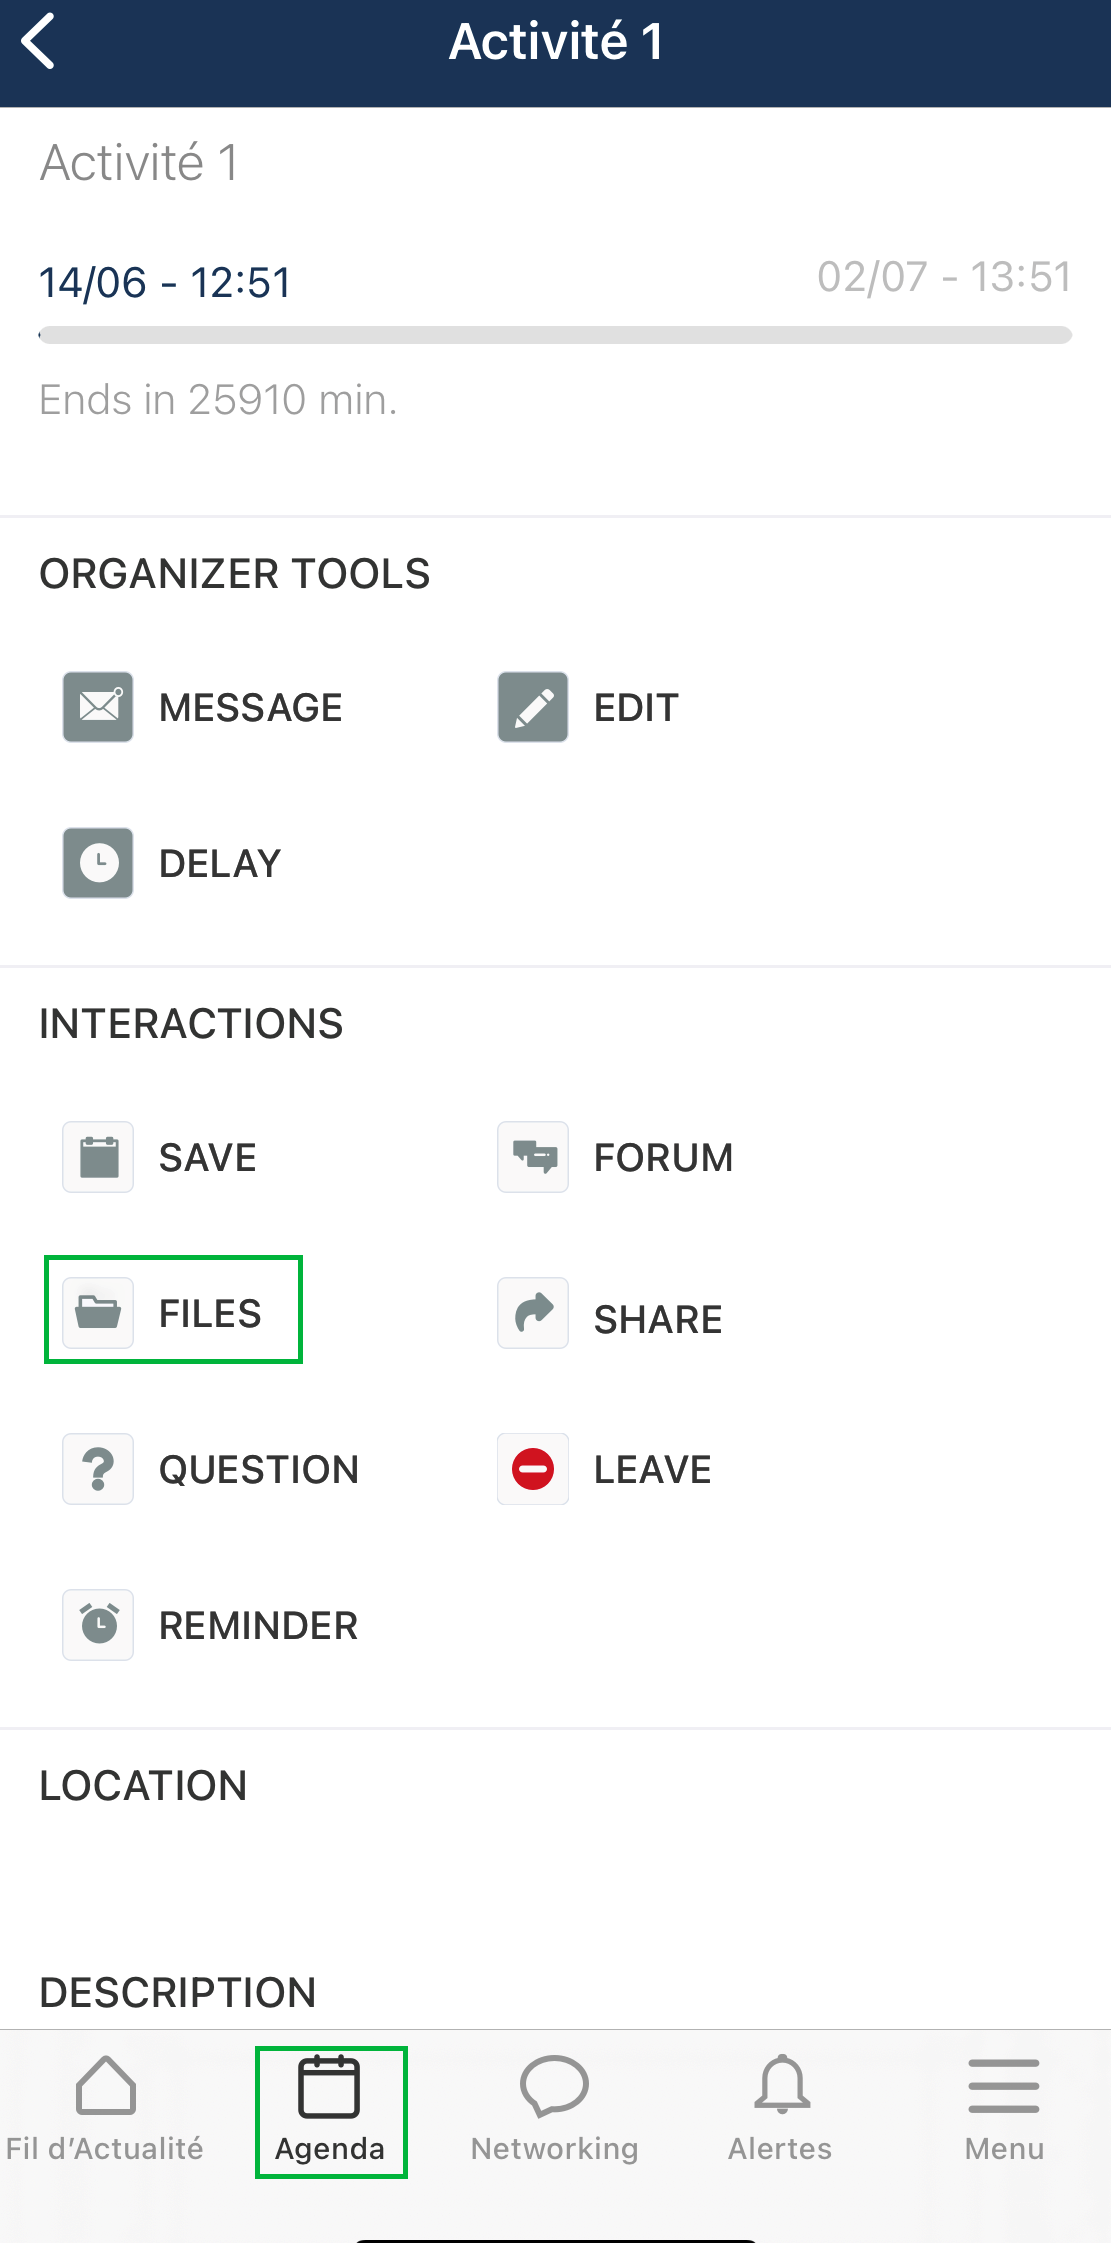
Task: Tap the back arrow in header
Action: tap(38, 42)
